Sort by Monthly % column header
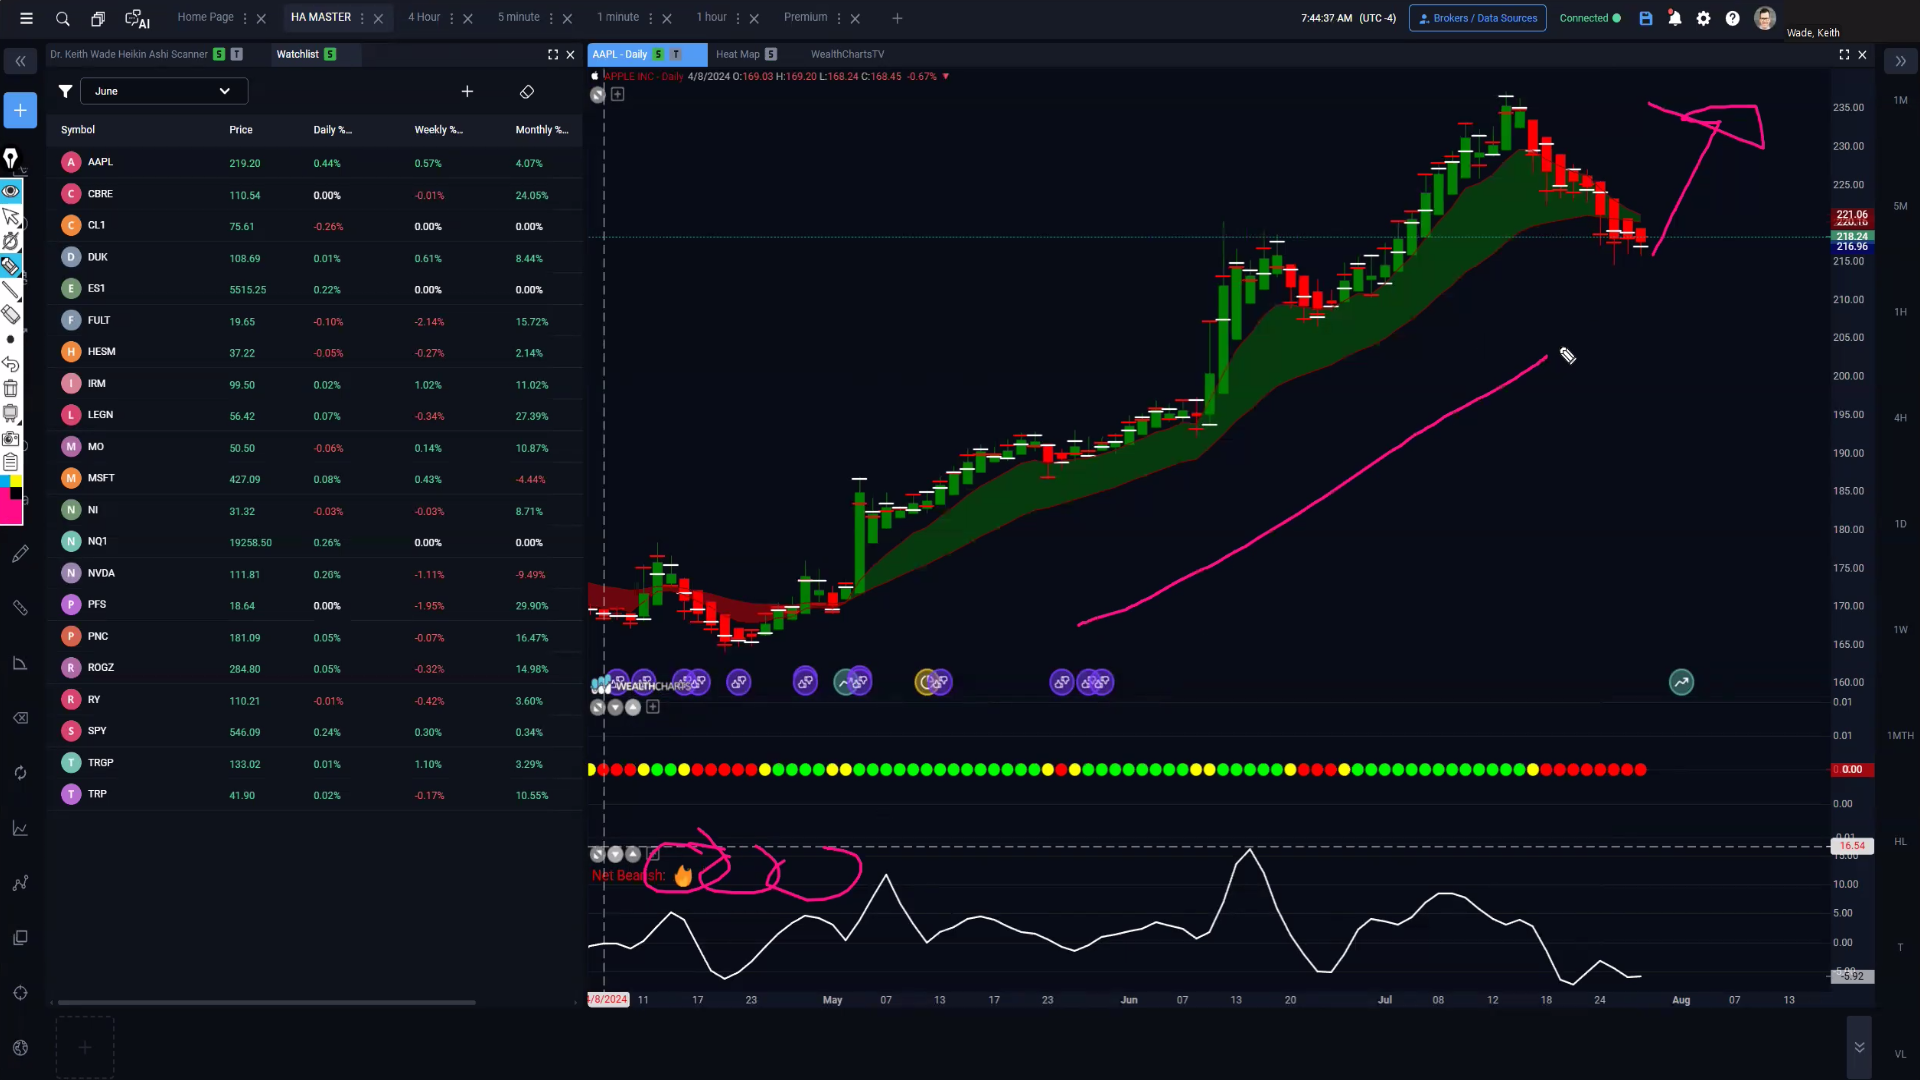1920x1080 pixels. pyautogui.click(x=541, y=130)
